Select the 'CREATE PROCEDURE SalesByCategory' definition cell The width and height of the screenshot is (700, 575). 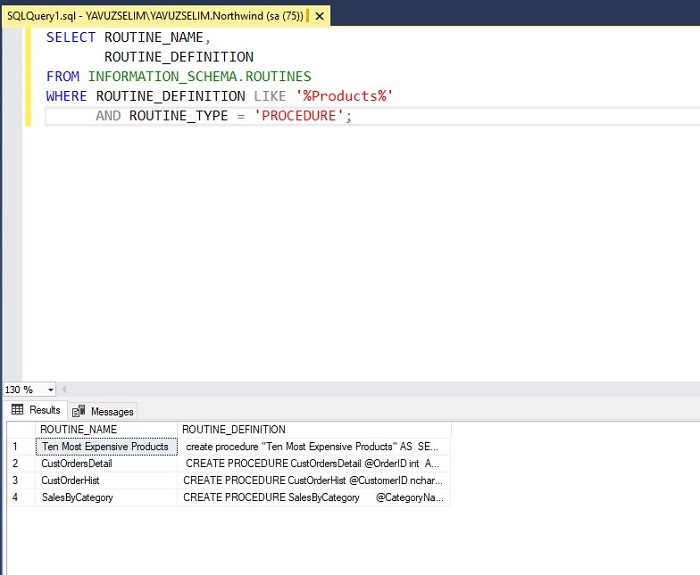(x=314, y=497)
